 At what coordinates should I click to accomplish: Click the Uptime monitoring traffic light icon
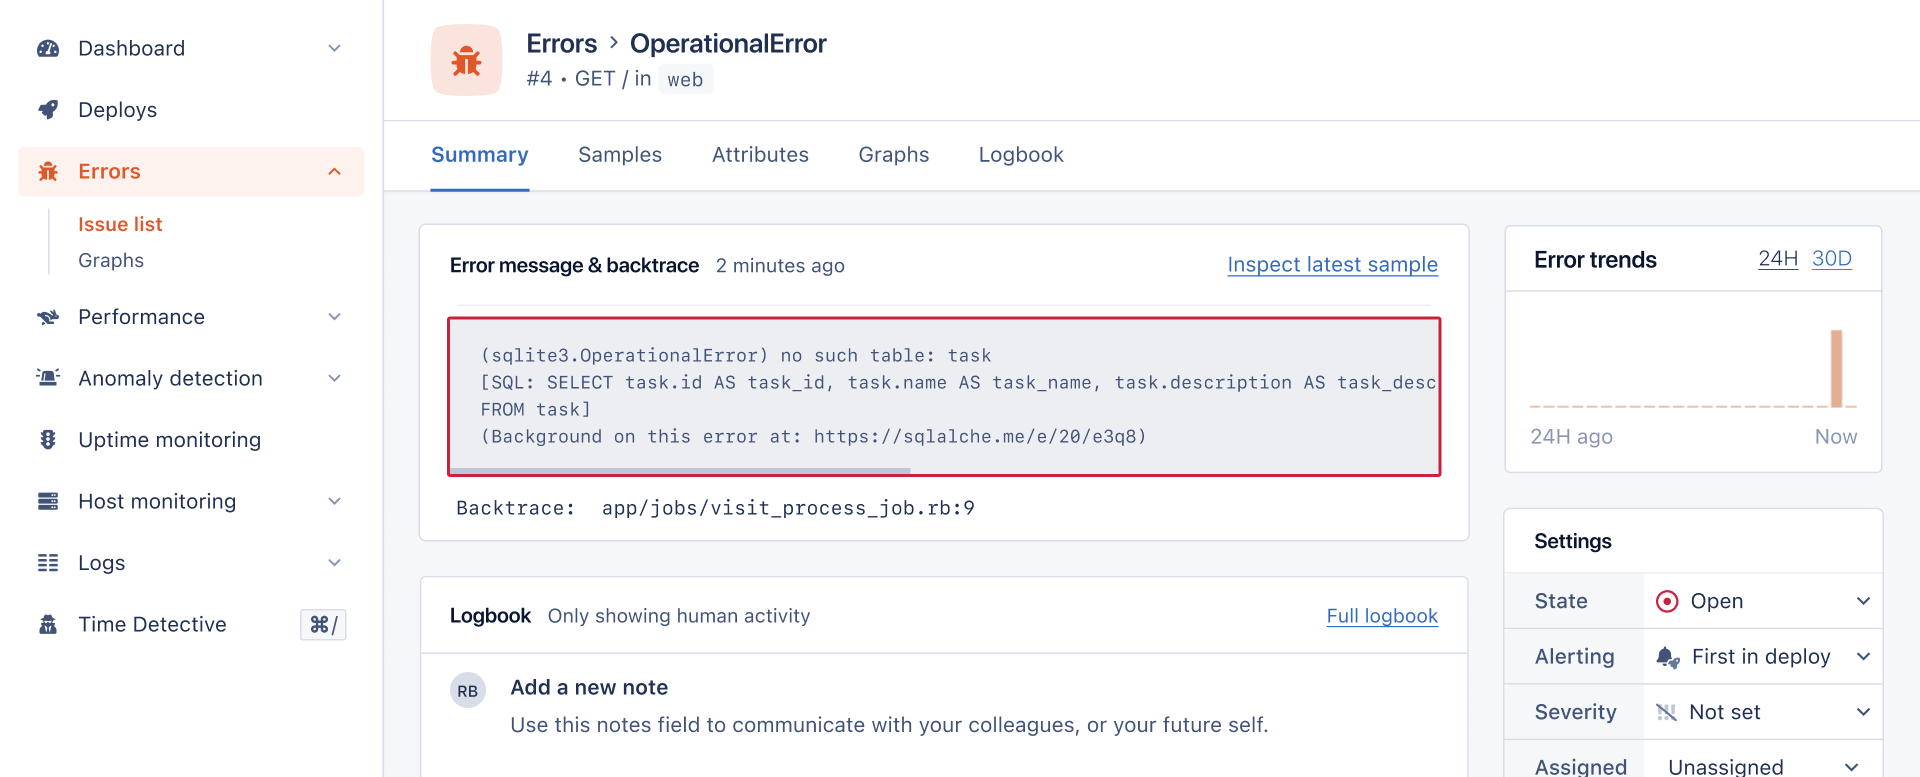(48, 440)
